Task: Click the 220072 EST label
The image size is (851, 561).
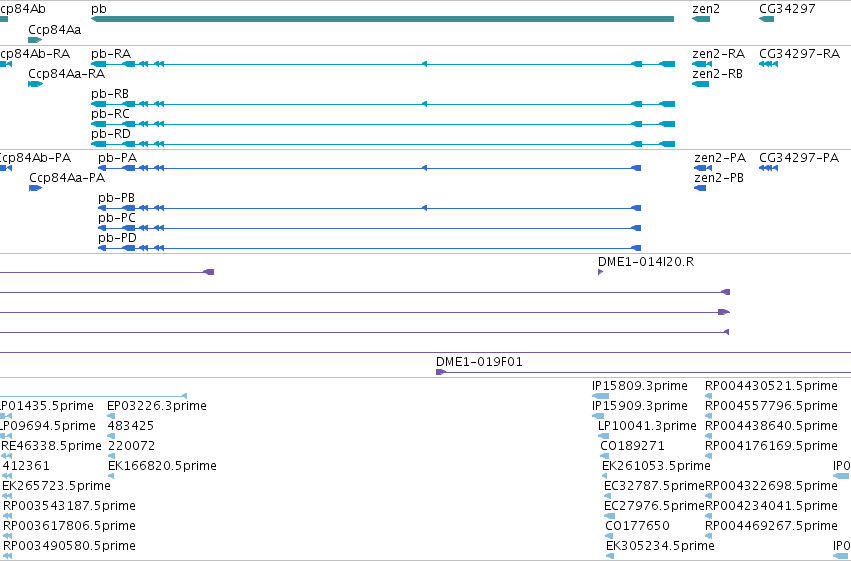Action: click(132, 446)
